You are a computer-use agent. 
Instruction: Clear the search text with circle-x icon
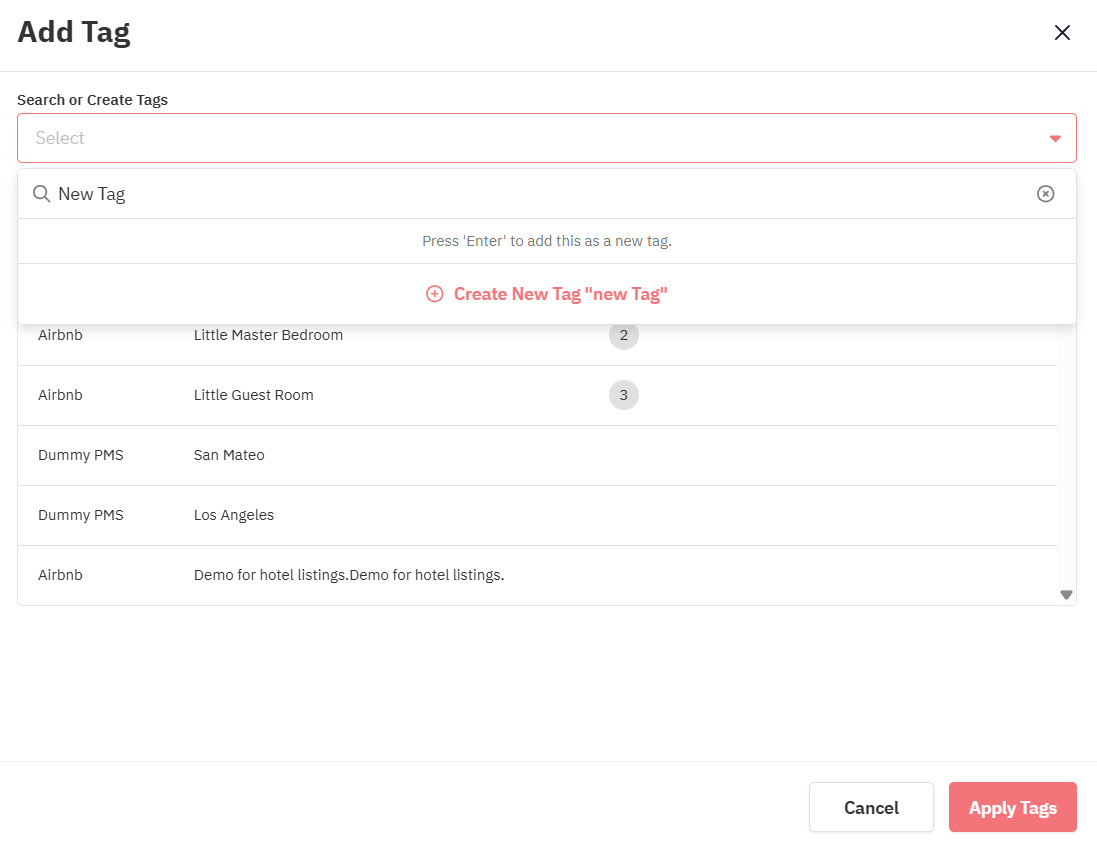tap(1045, 194)
